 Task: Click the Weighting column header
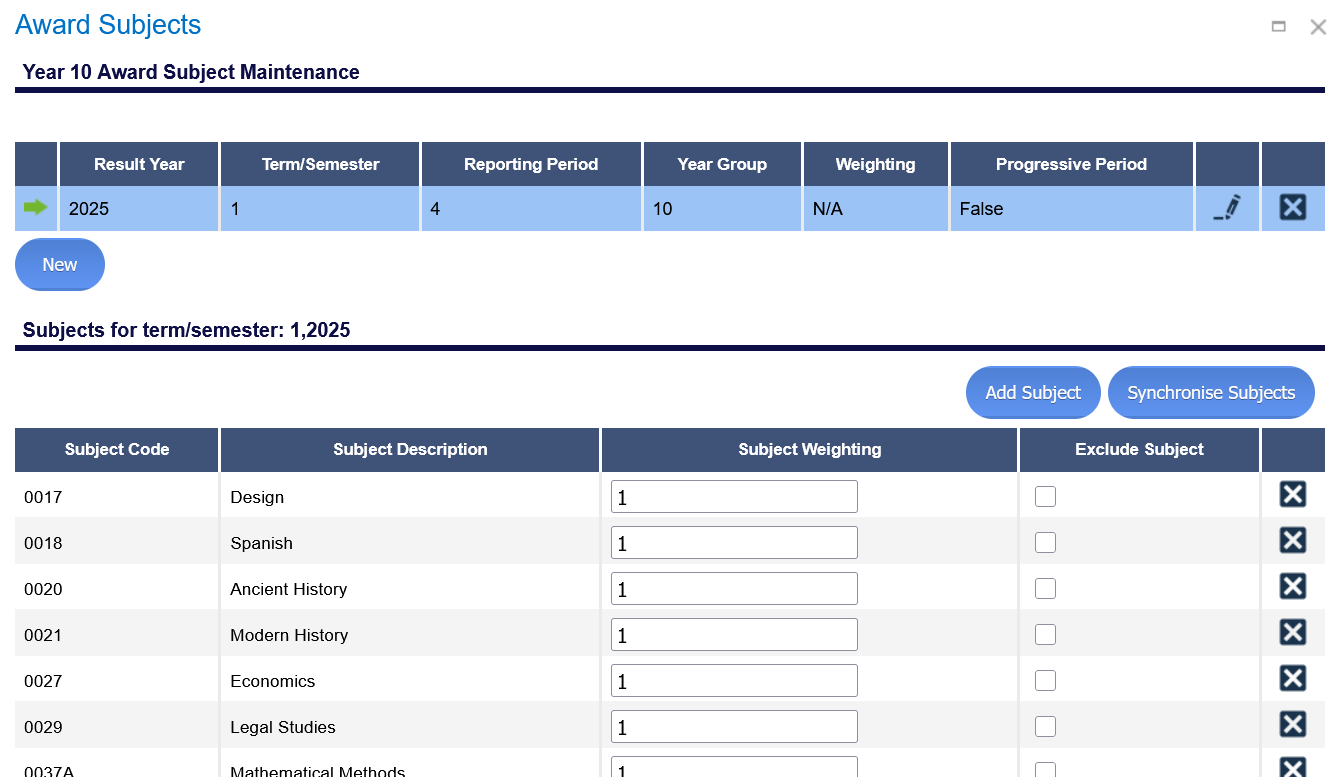point(876,164)
